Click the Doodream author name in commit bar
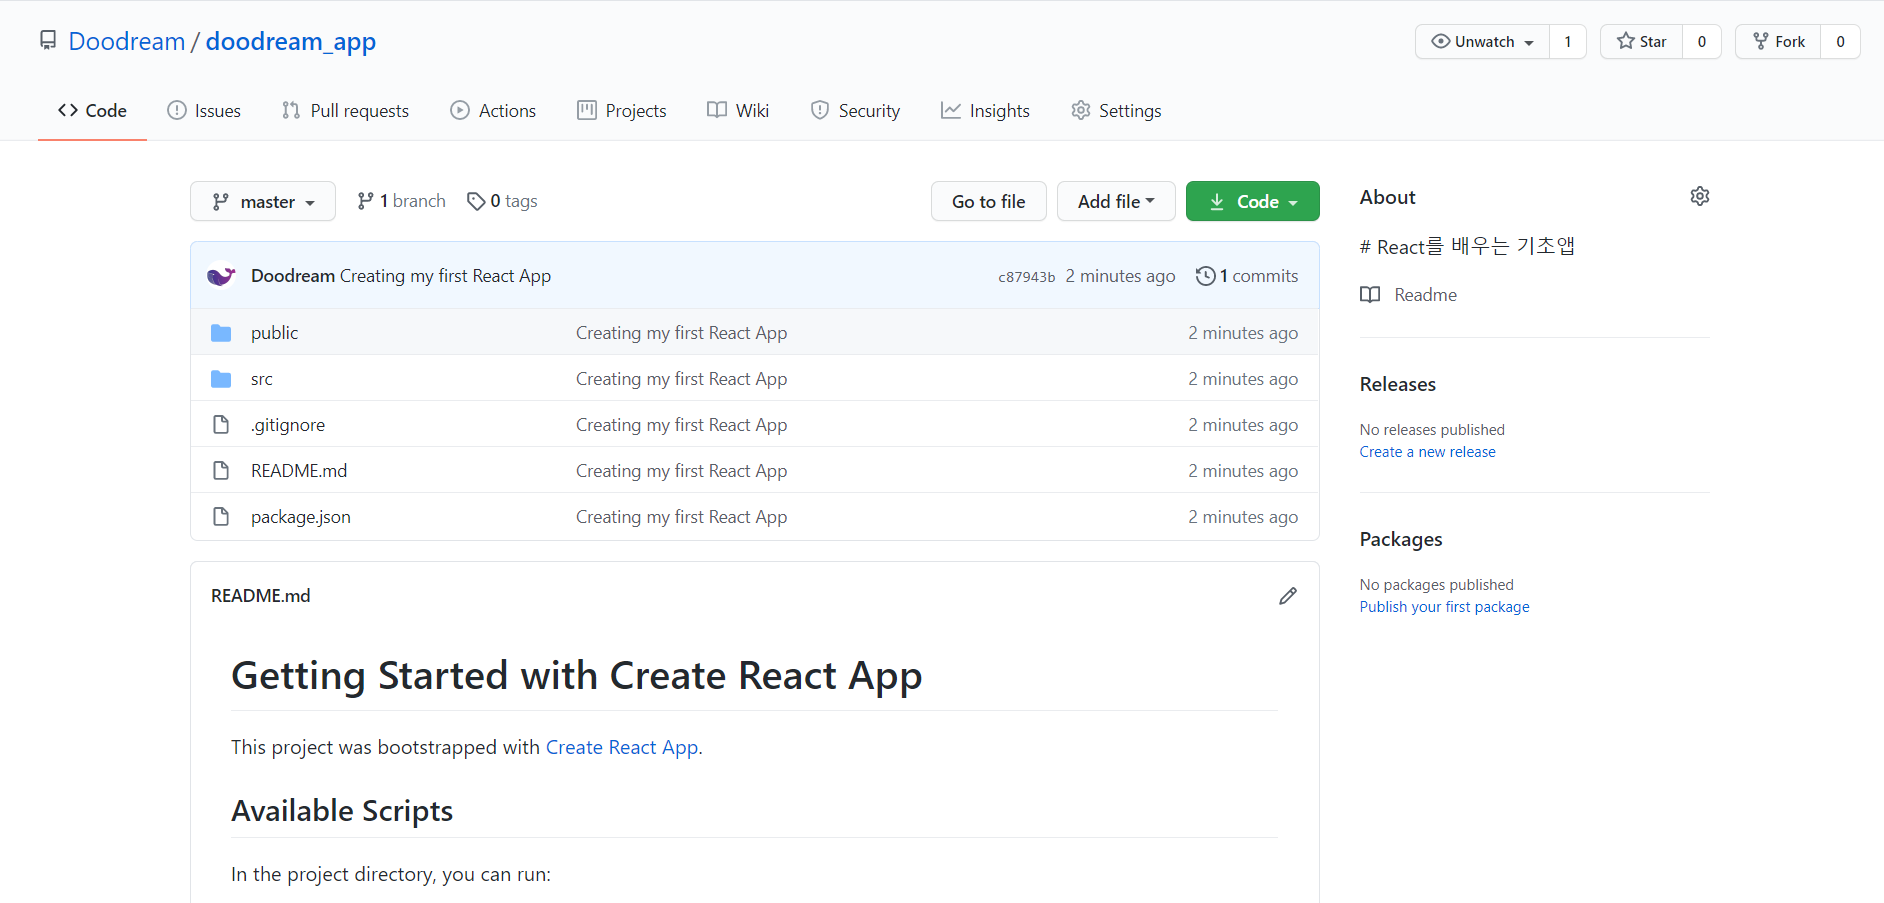 [x=293, y=276]
